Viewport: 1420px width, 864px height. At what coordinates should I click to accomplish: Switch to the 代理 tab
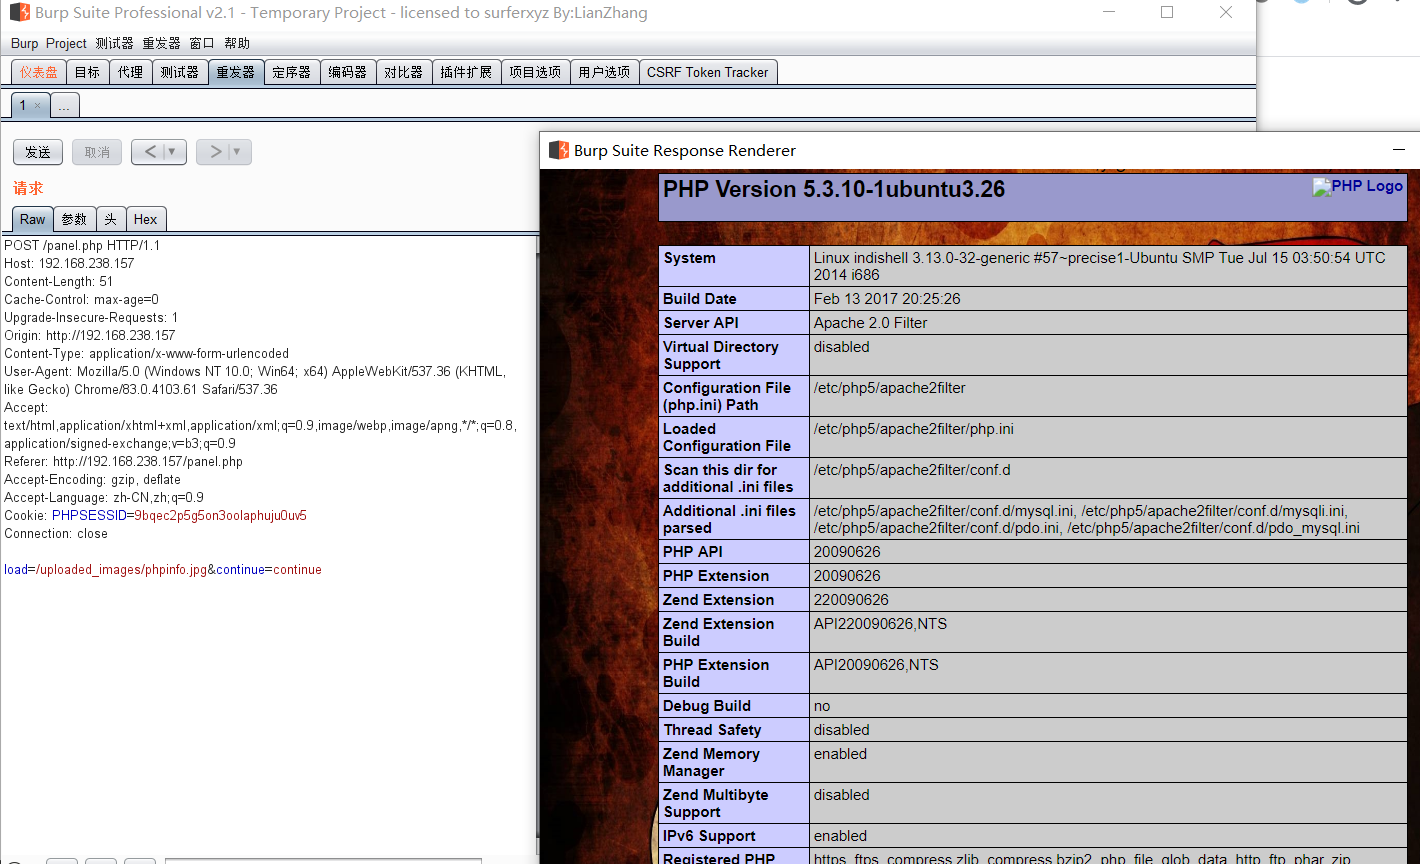(131, 72)
